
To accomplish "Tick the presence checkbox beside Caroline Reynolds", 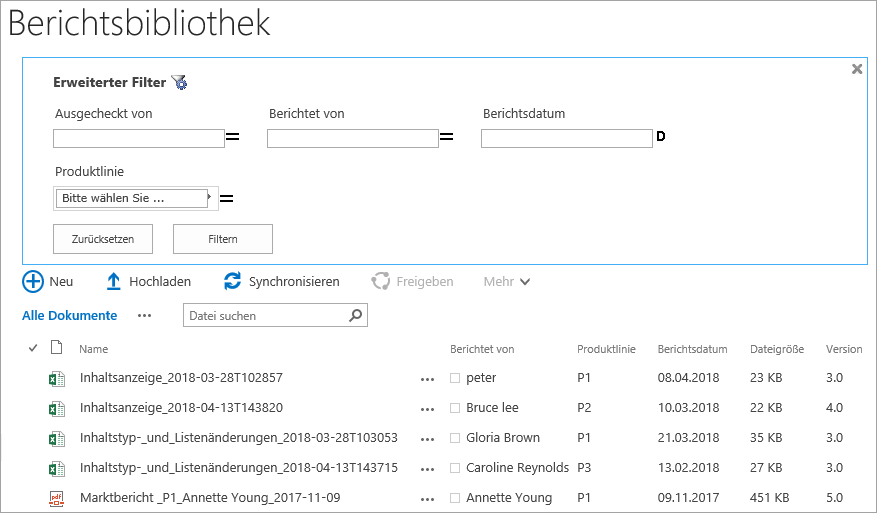I will [455, 468].
